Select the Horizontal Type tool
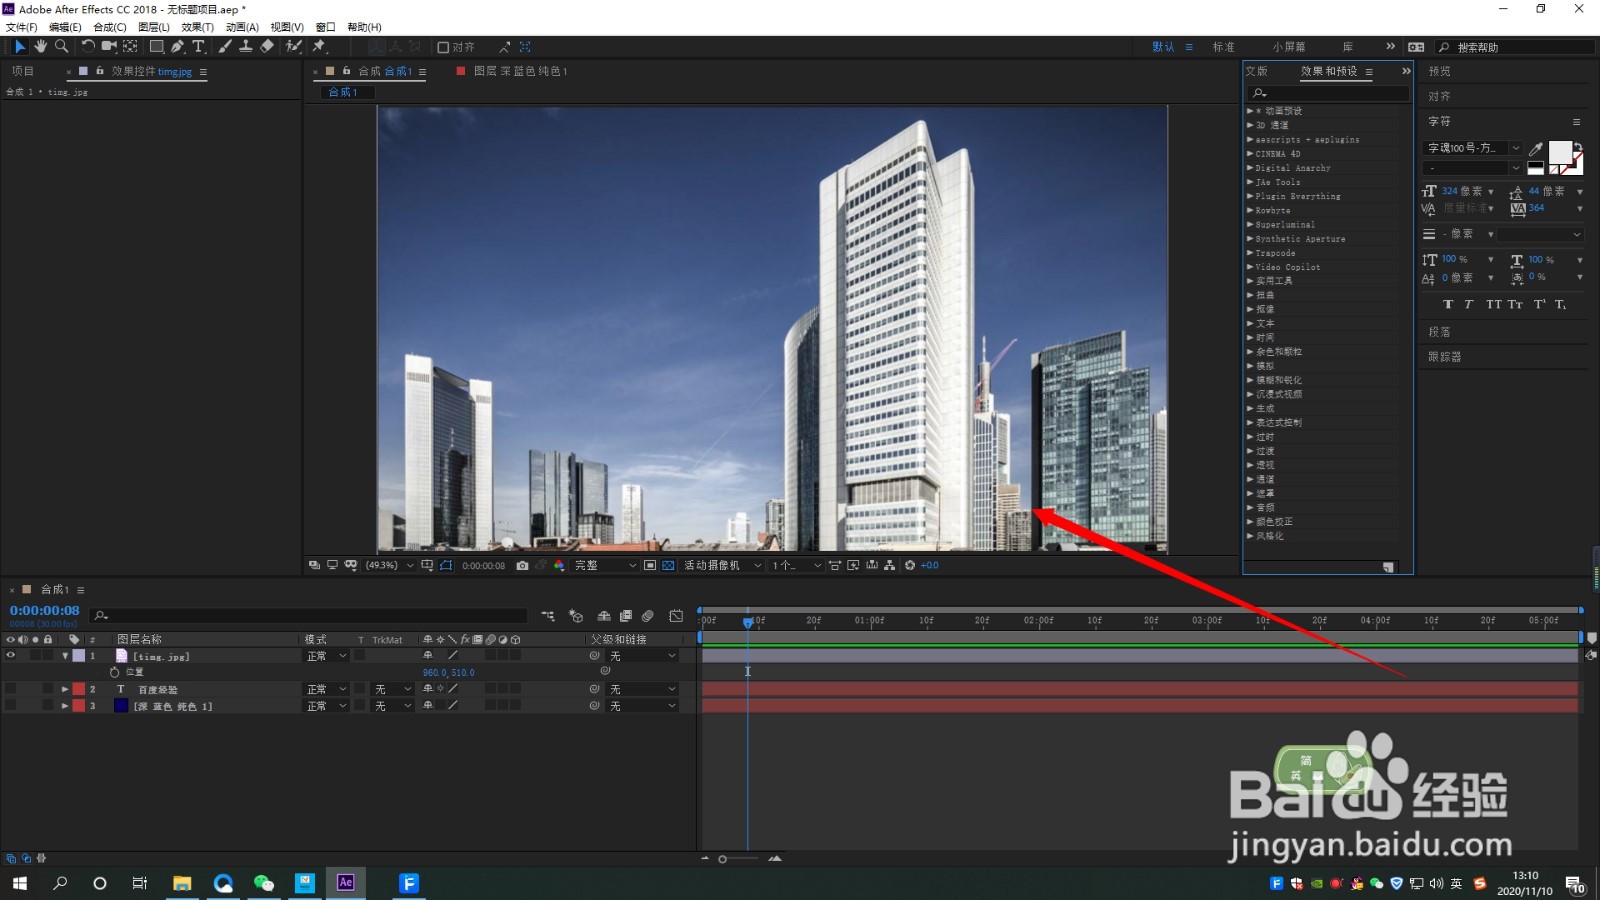 coord(198,47)
